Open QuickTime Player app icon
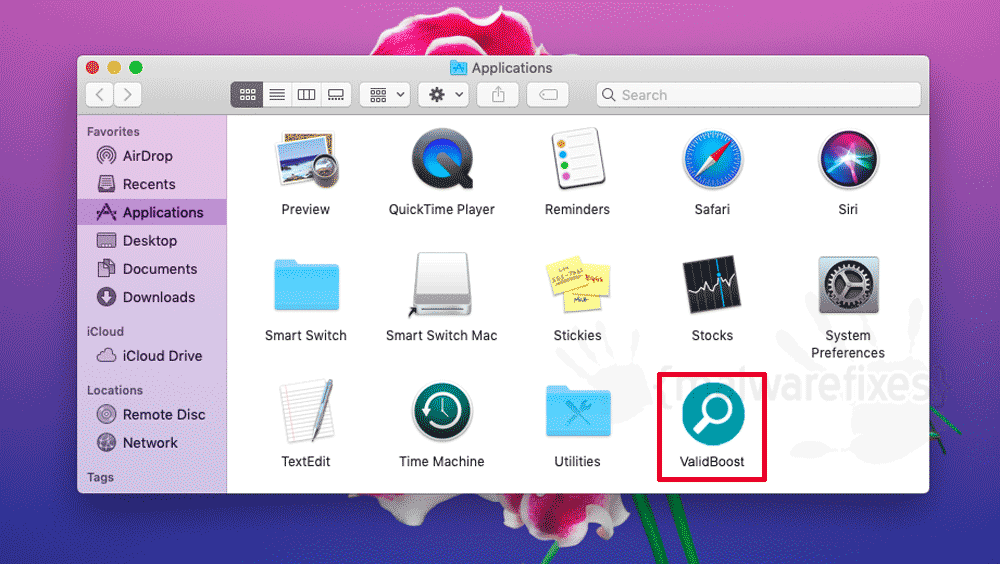1000x564 pixels. pos(442,159)
